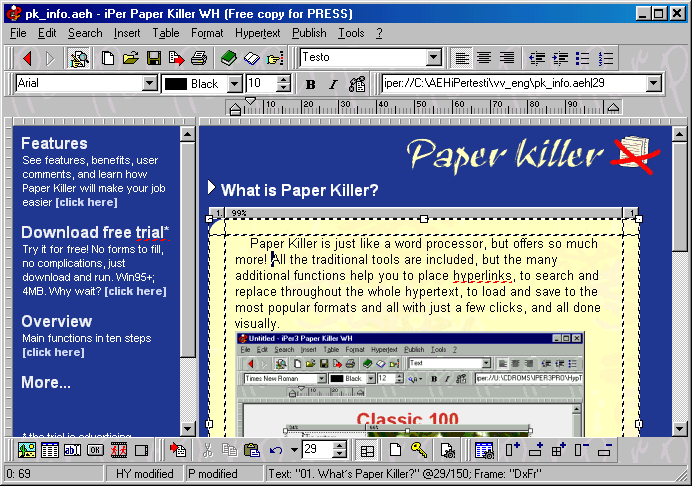Toggle italic formatting
Screen dimensions: 692x486
click(x=334, y=84)
